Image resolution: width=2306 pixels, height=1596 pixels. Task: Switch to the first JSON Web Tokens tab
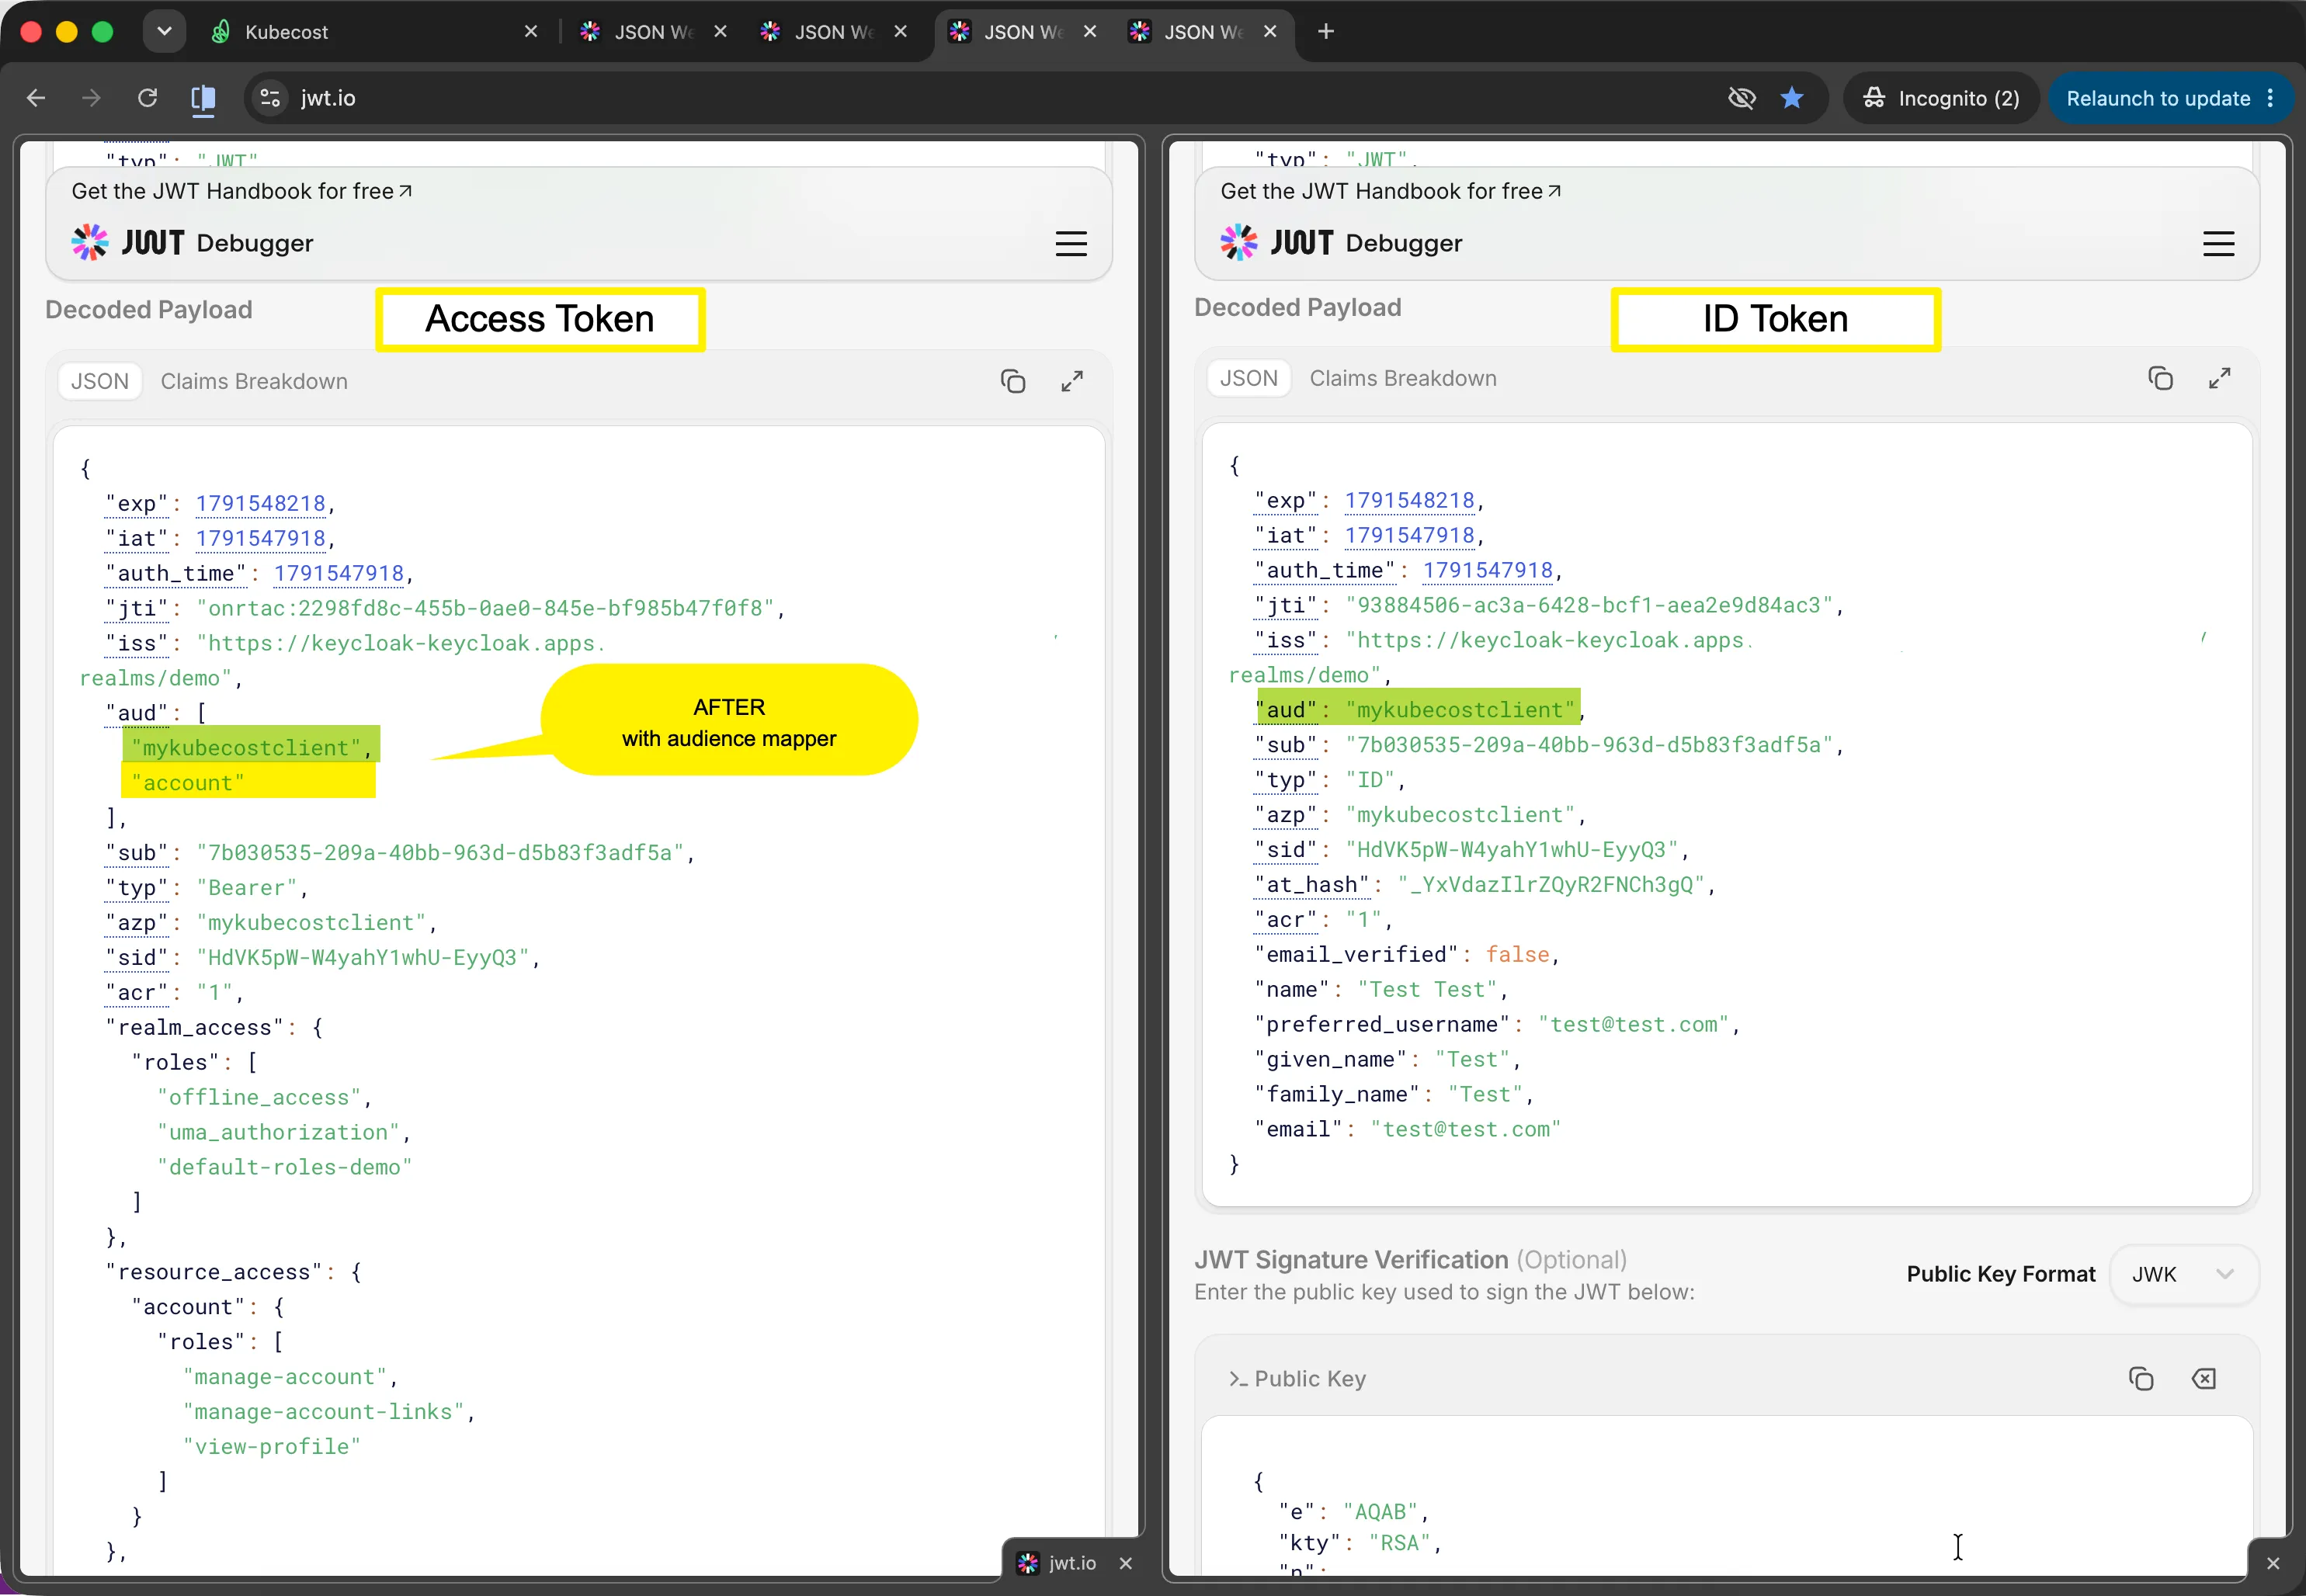pyautogui.click(x=640, y=32)
